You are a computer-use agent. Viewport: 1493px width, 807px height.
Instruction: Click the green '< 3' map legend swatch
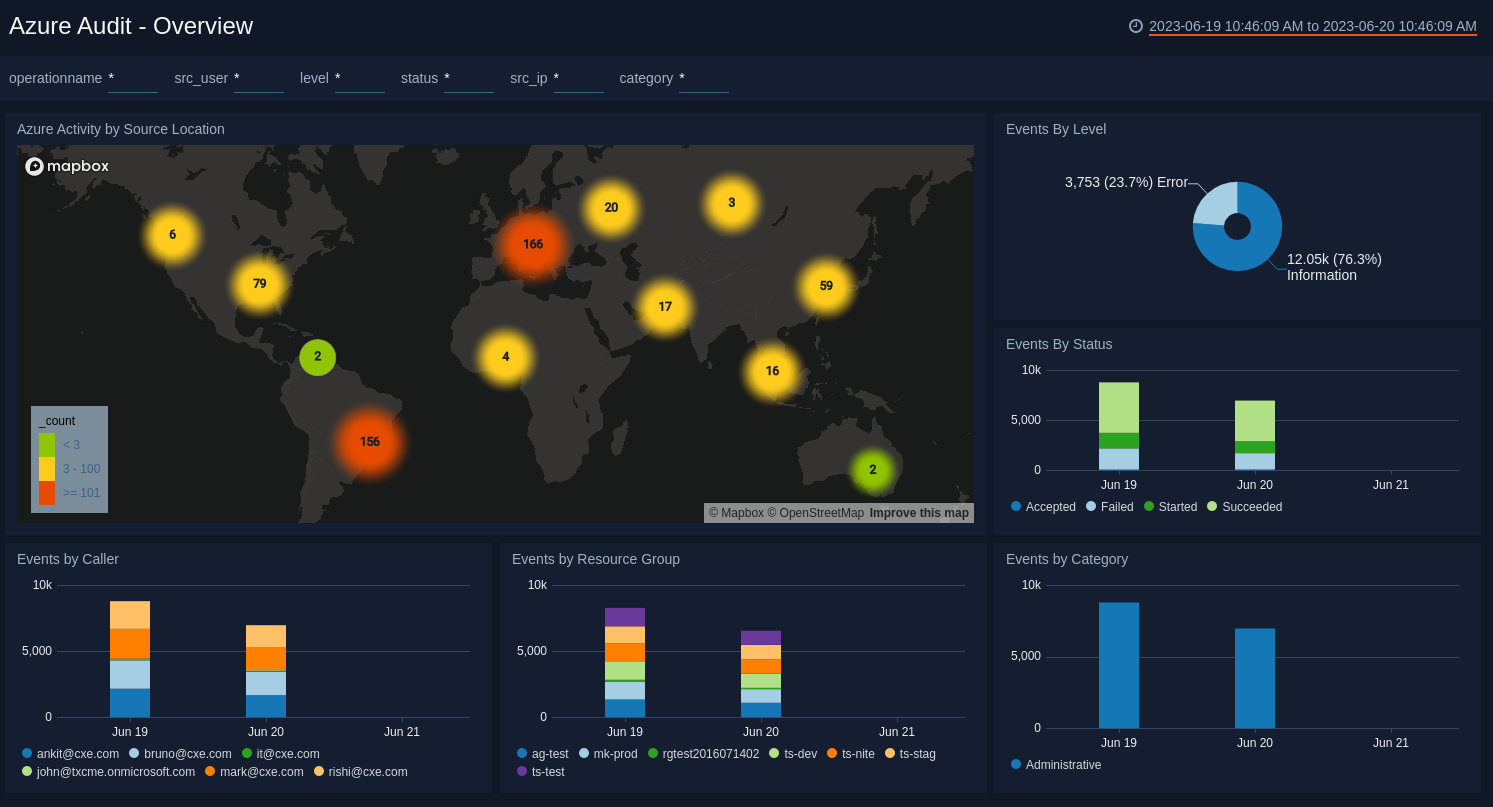tap(47, 445)
